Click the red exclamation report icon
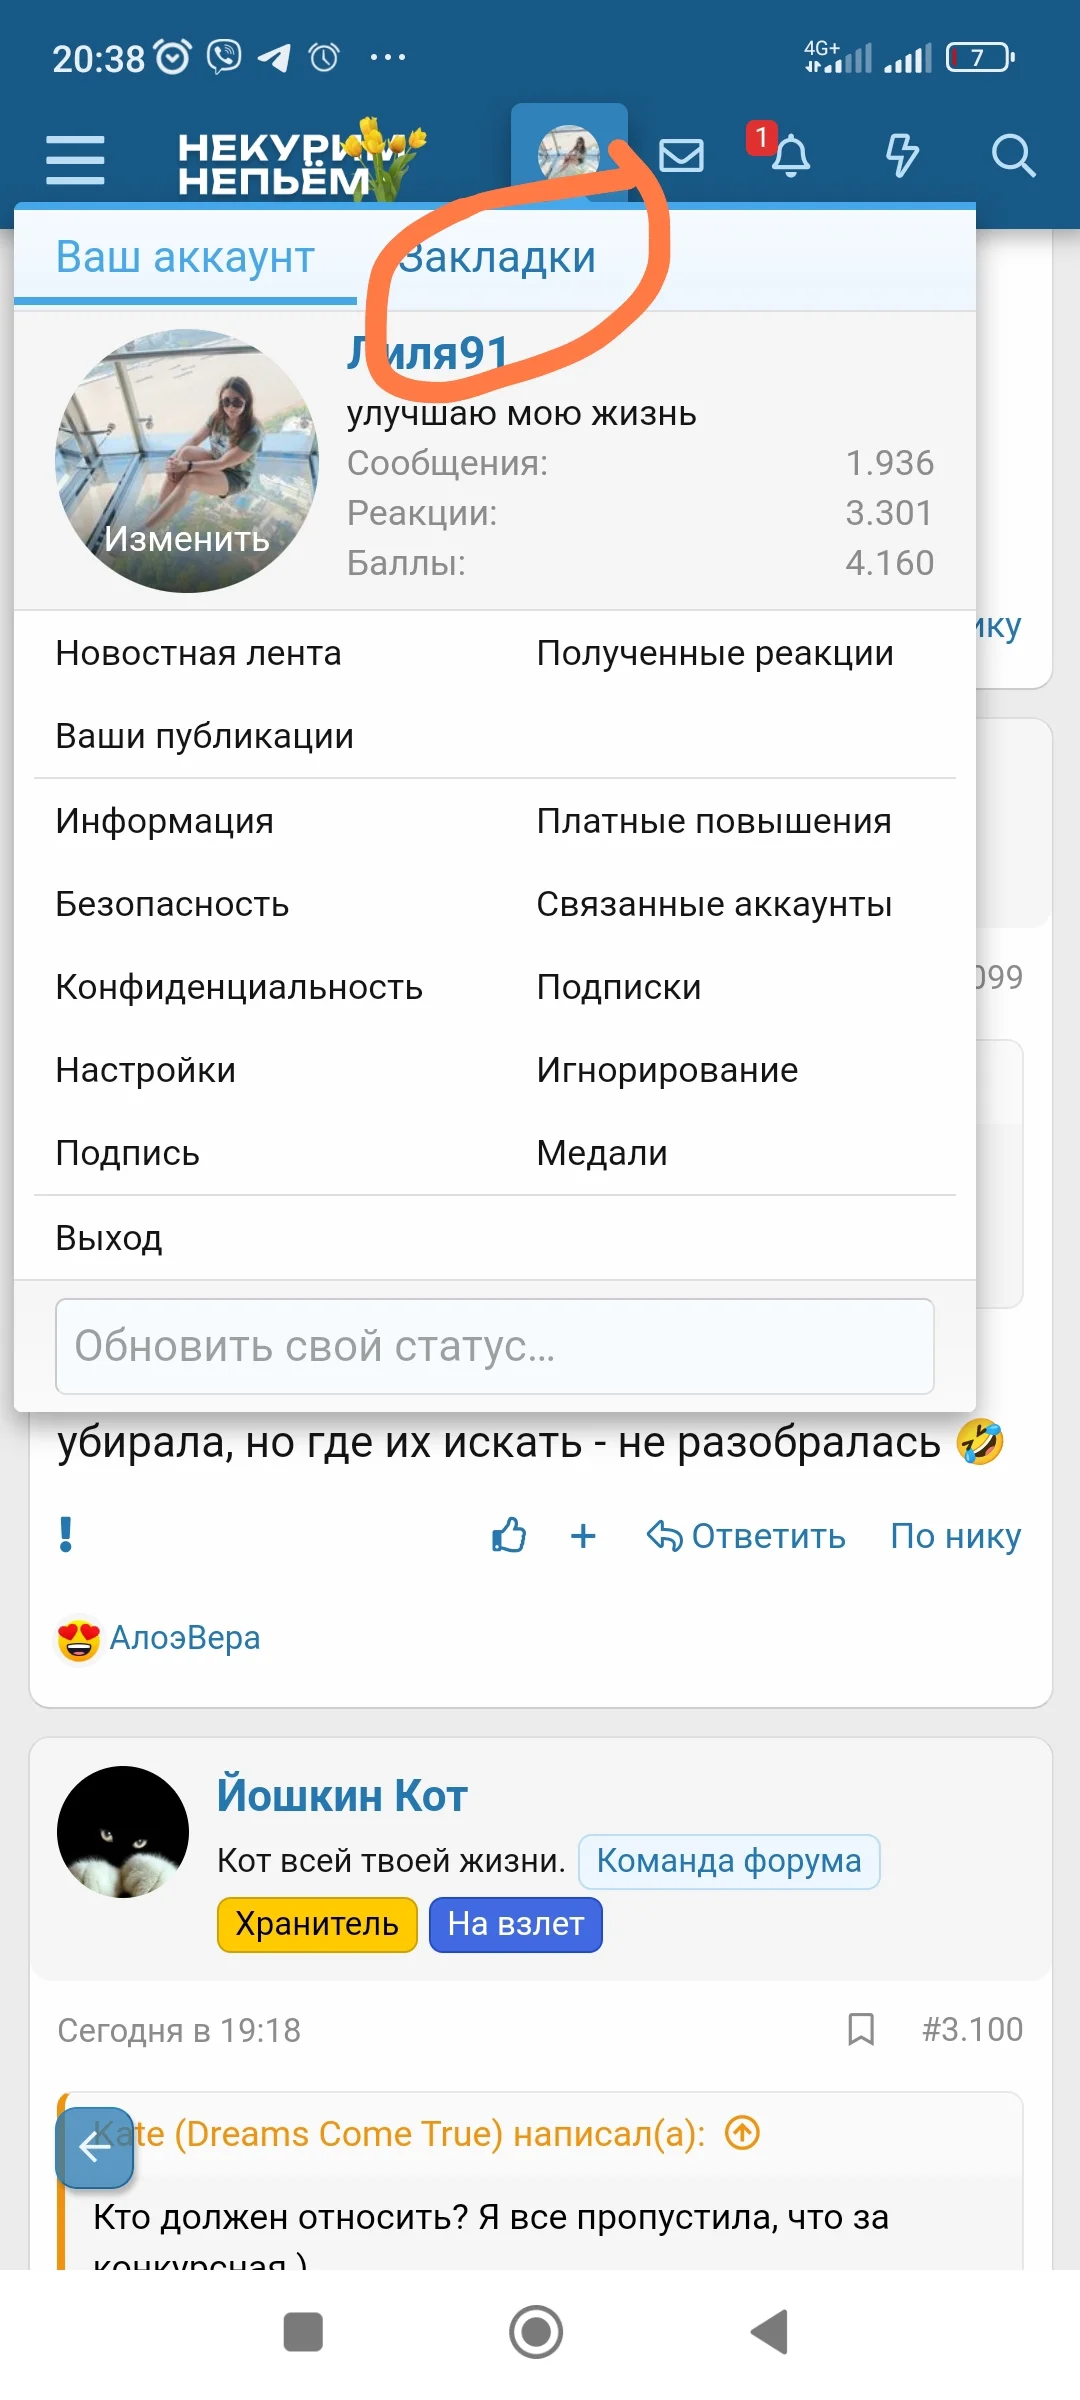This screenshot has height=2400, width=1080. tap(66, 1535)
